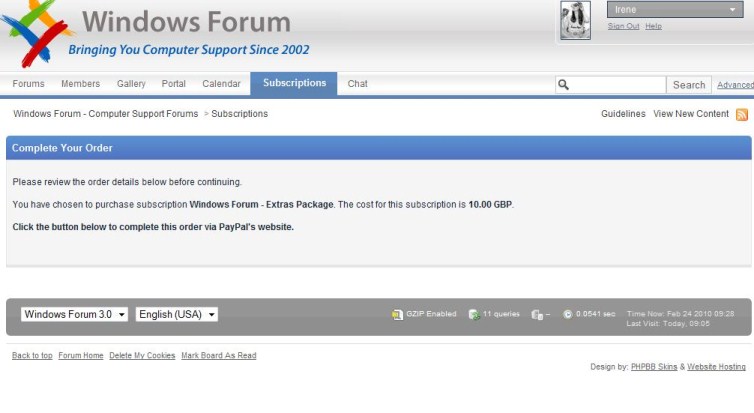Click the Back to top link
The width and height of the screenshot is (754, 413).
tap(32, 356)
